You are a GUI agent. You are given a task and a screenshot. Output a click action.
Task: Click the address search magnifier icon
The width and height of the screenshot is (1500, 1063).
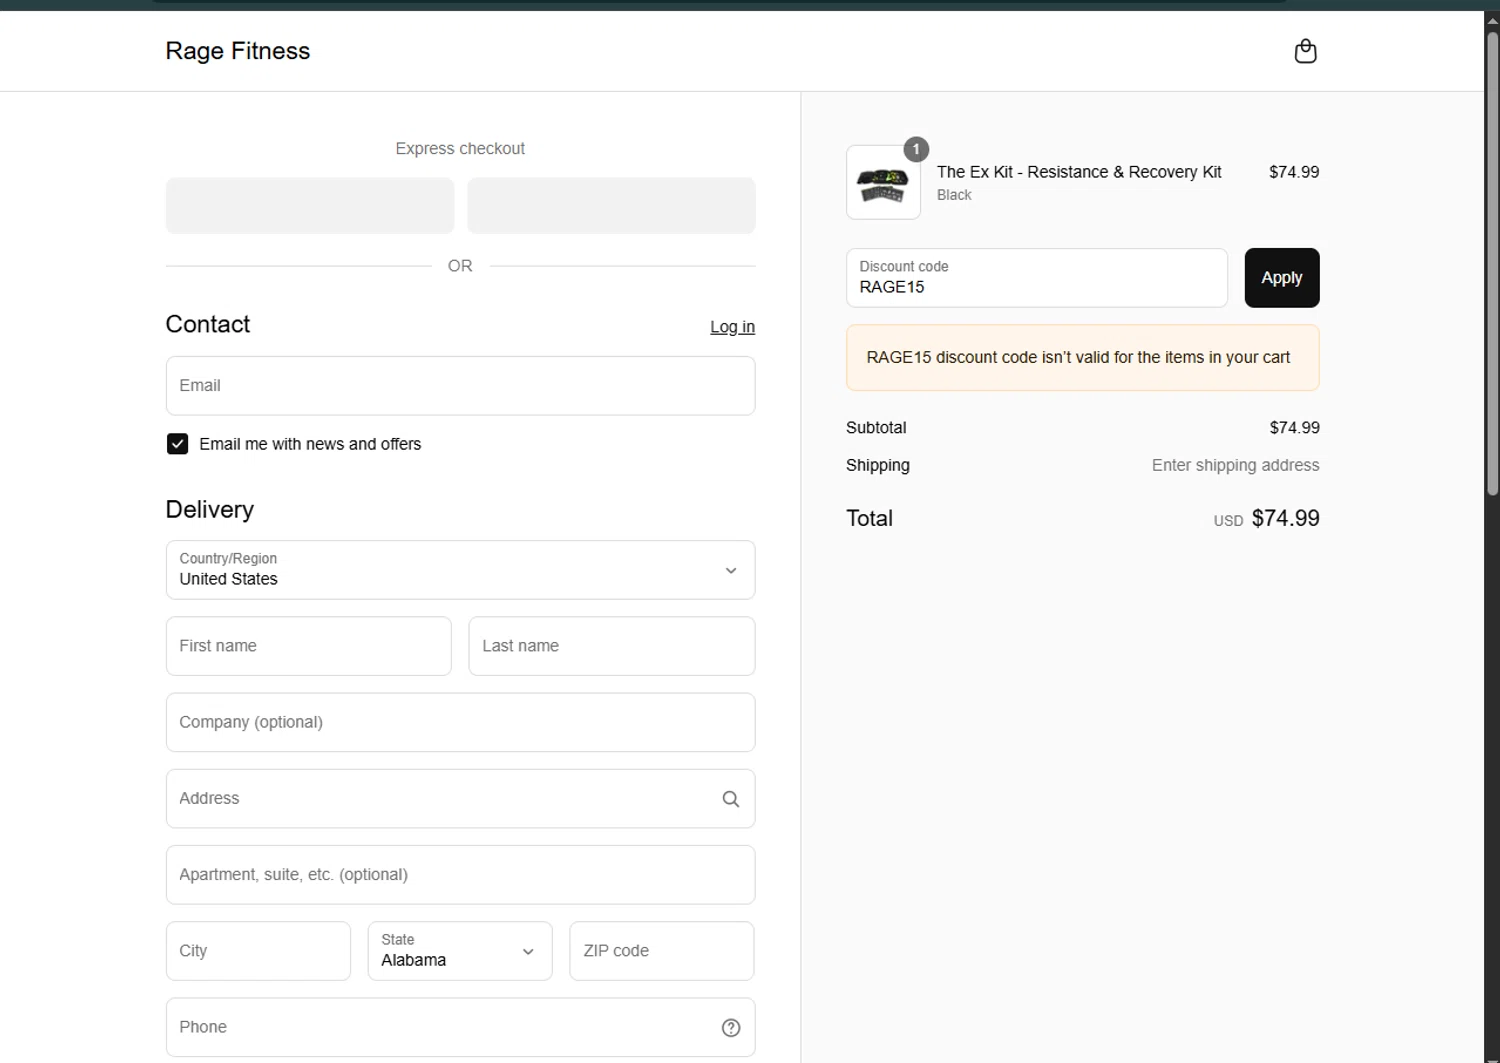tap(731, 799)
